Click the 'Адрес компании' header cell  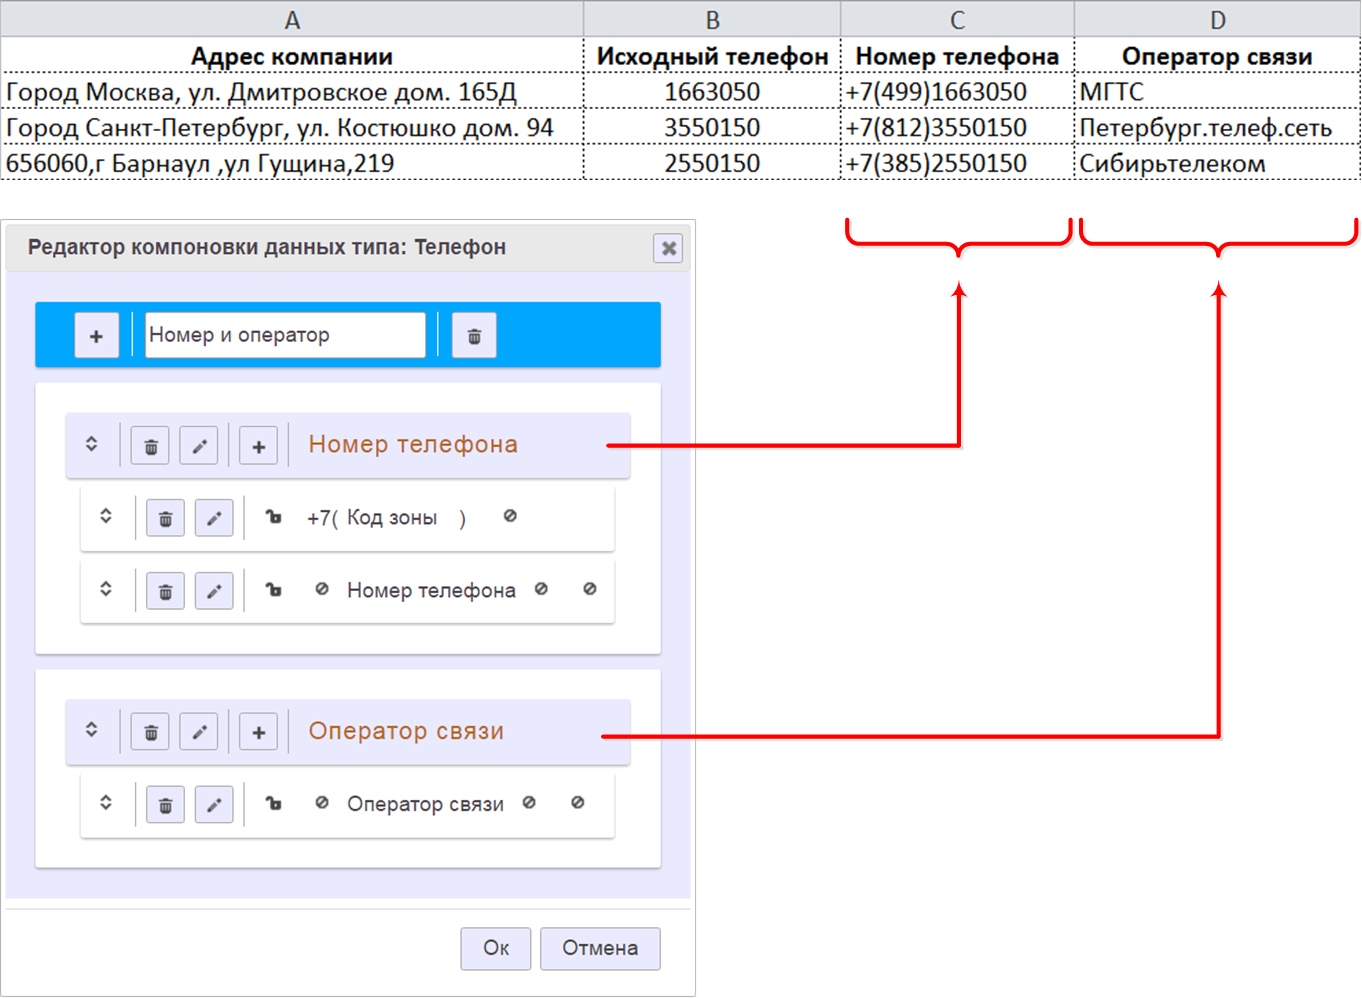pyautogui.click(x=292, y=57)
